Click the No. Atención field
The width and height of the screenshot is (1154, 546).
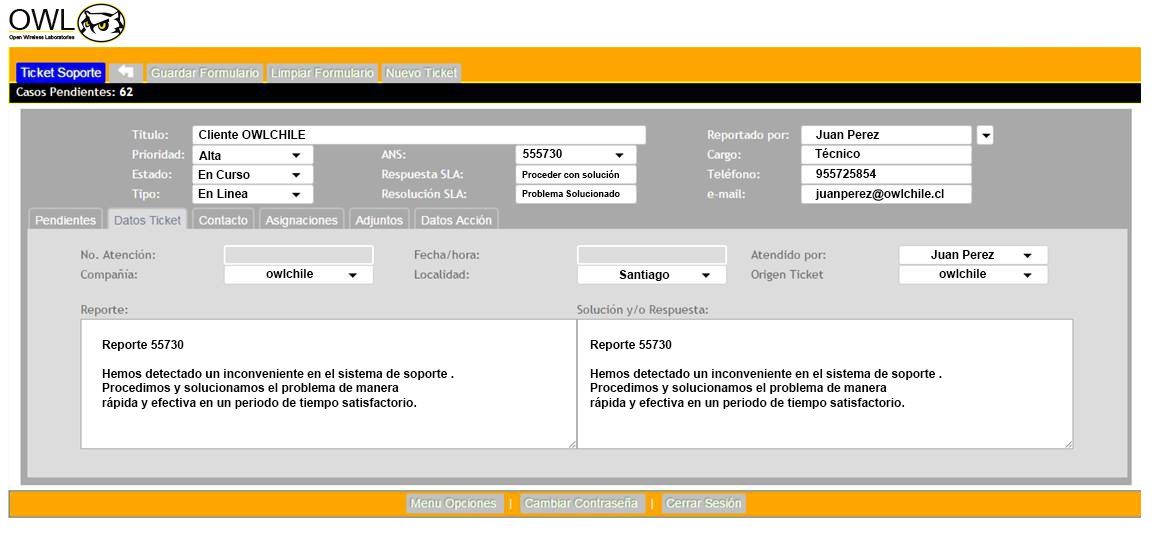click(x=299, y=255)
